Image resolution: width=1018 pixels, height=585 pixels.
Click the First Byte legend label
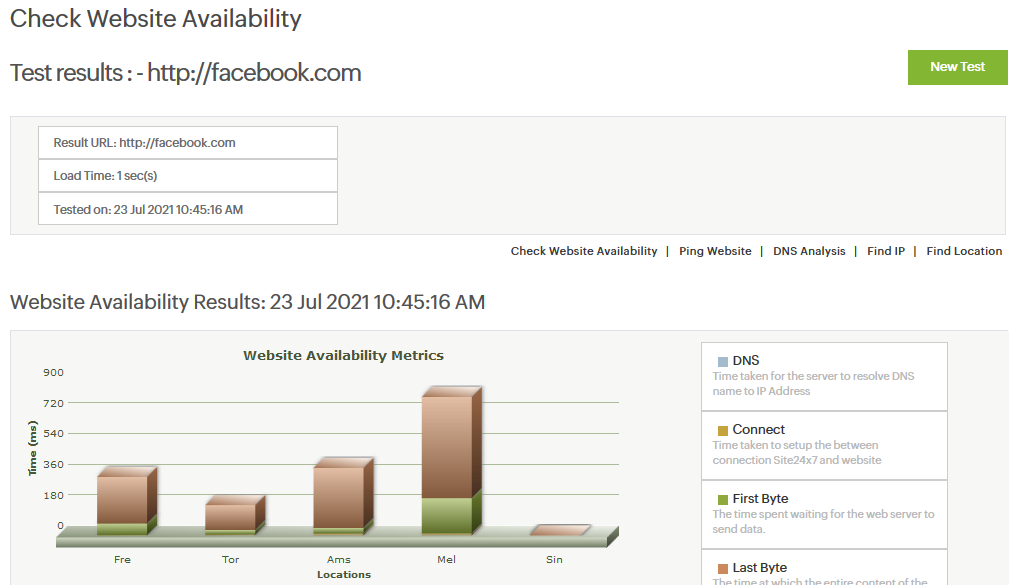click(x=760, y=499)
